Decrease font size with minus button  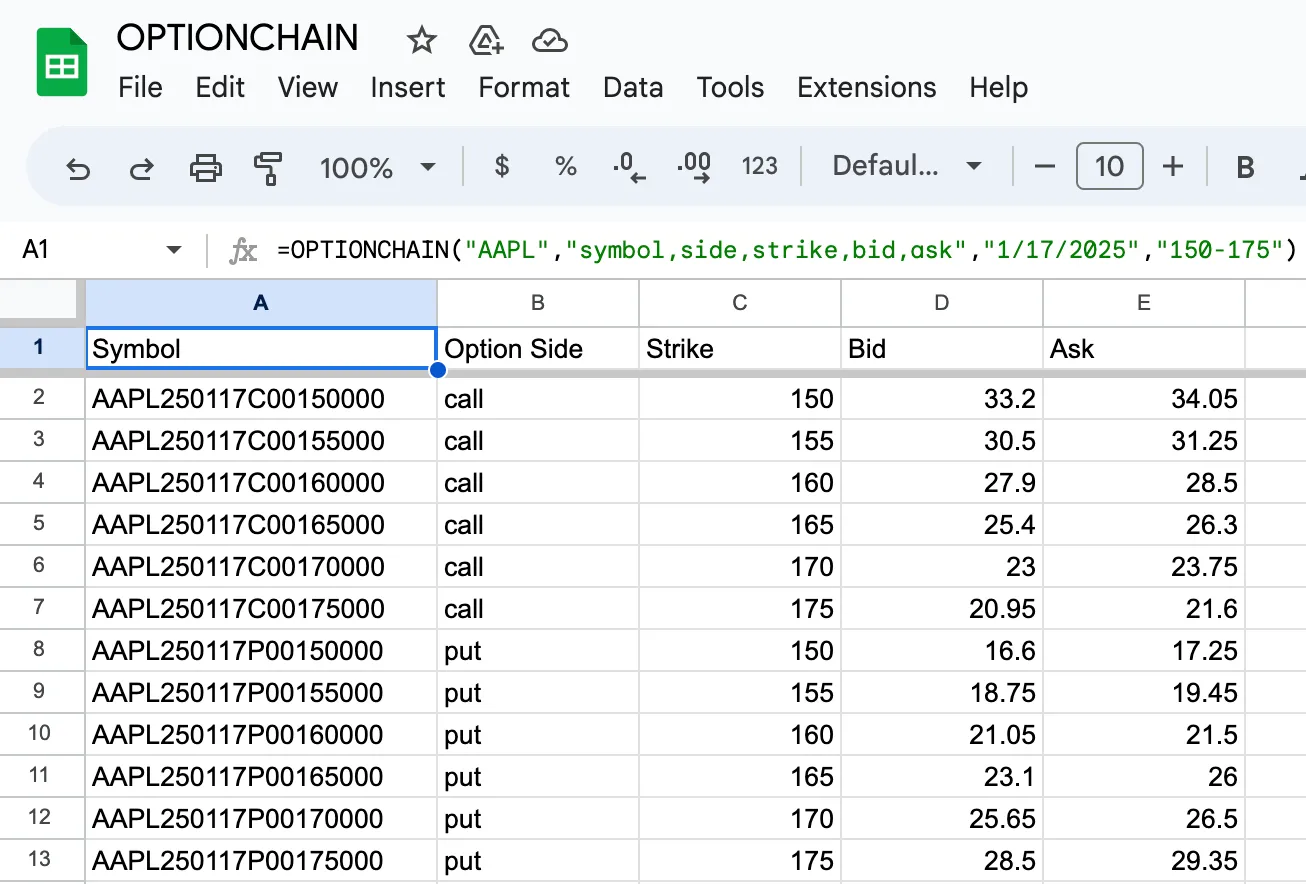coord(1045,166)
